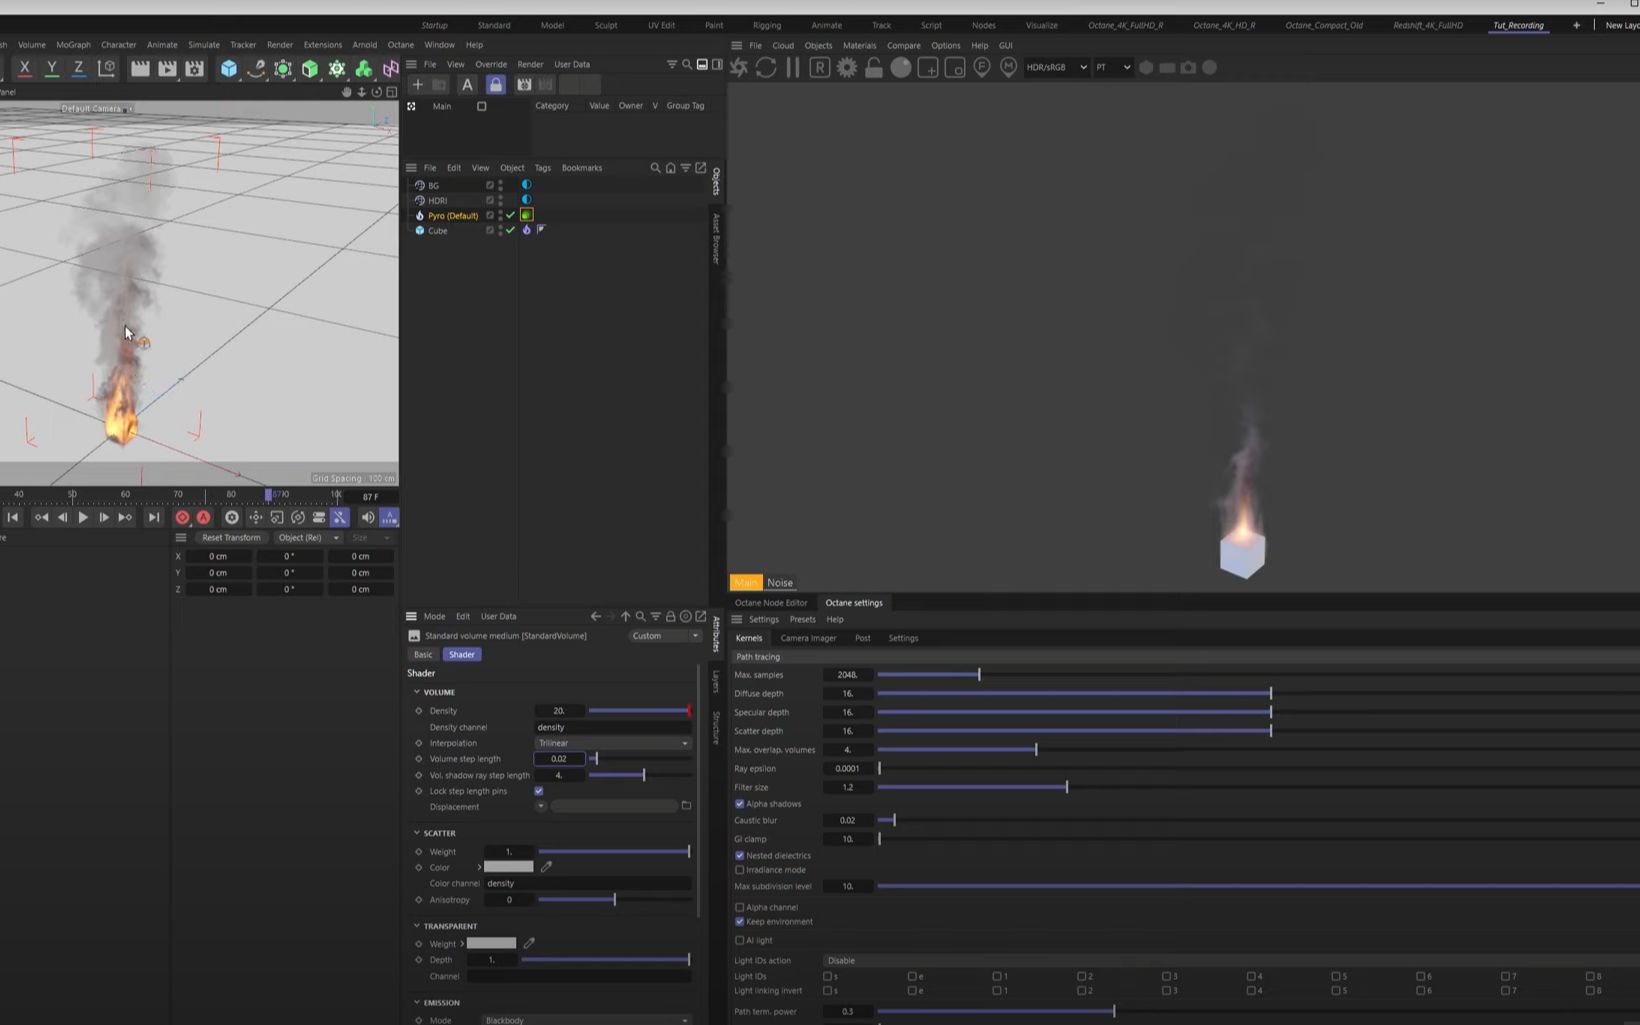The width and height of the screenshot is (1640, 1025).
Task: Click the Octane focus picker F icon
Action: point(982,67)
